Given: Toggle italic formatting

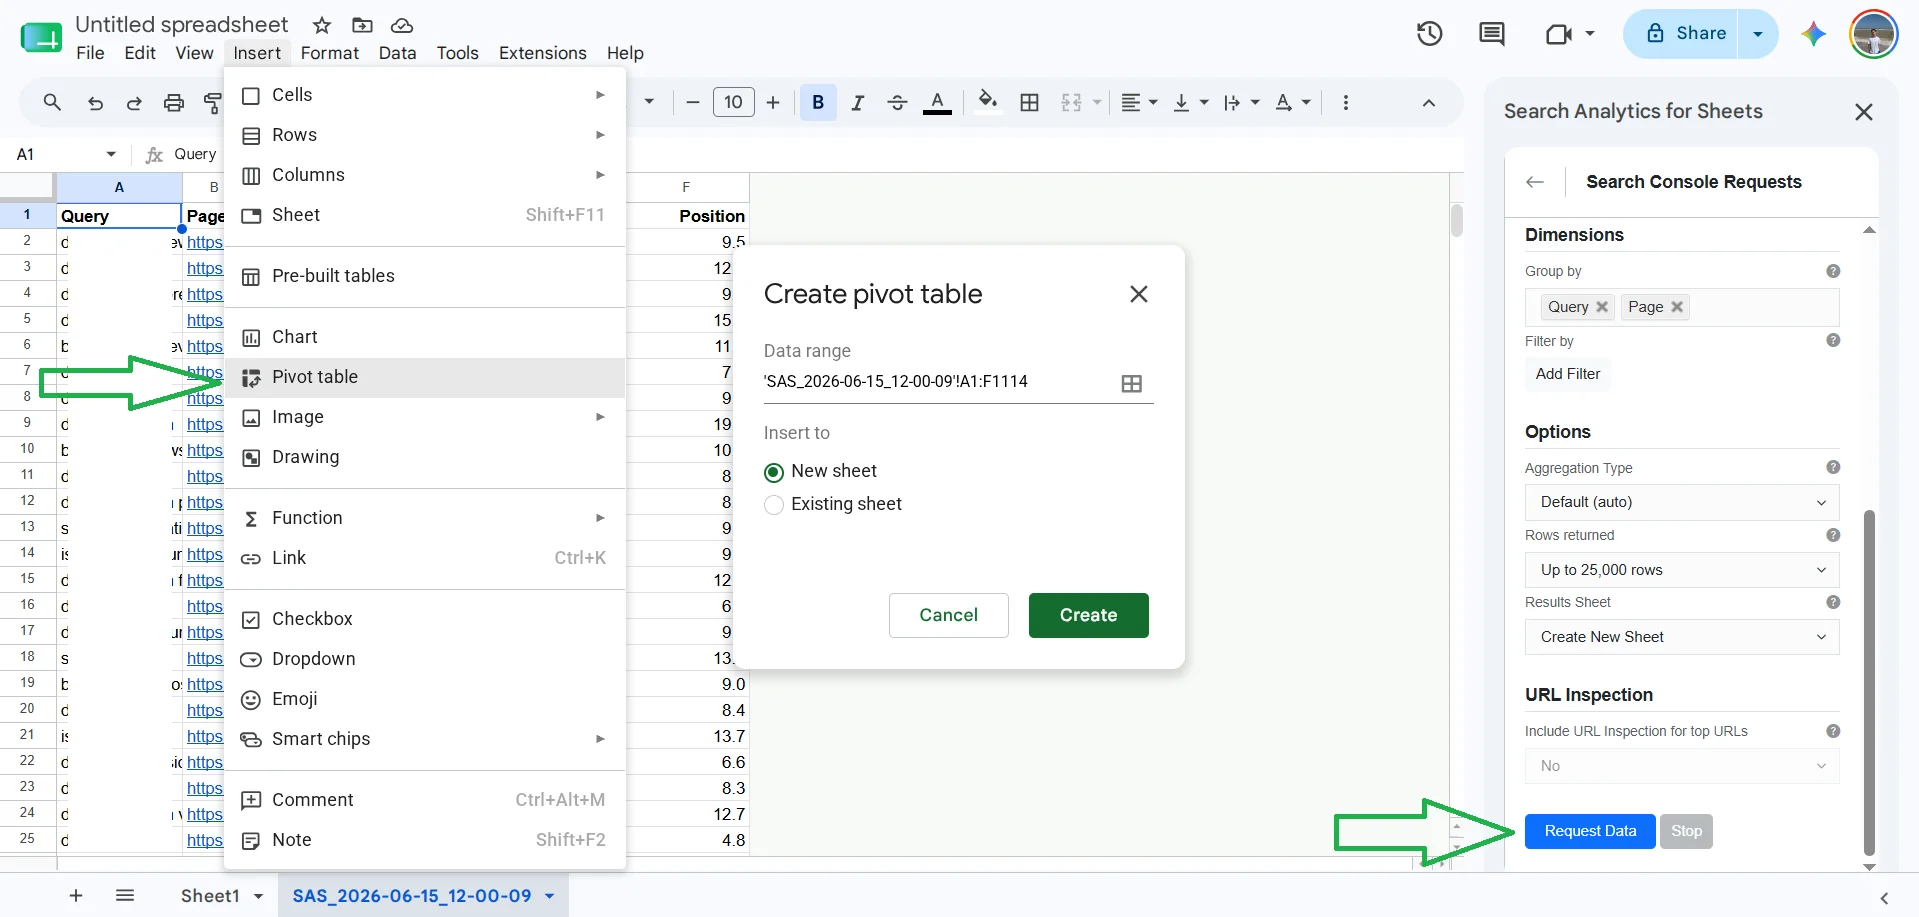Looking at the screenshot, I should coord(857,102).
